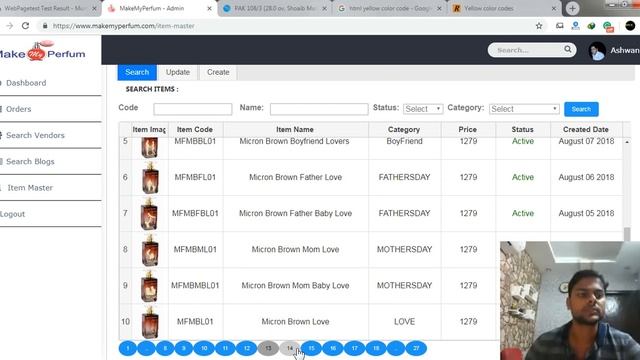Switch to the Create tab

point(218,72)
